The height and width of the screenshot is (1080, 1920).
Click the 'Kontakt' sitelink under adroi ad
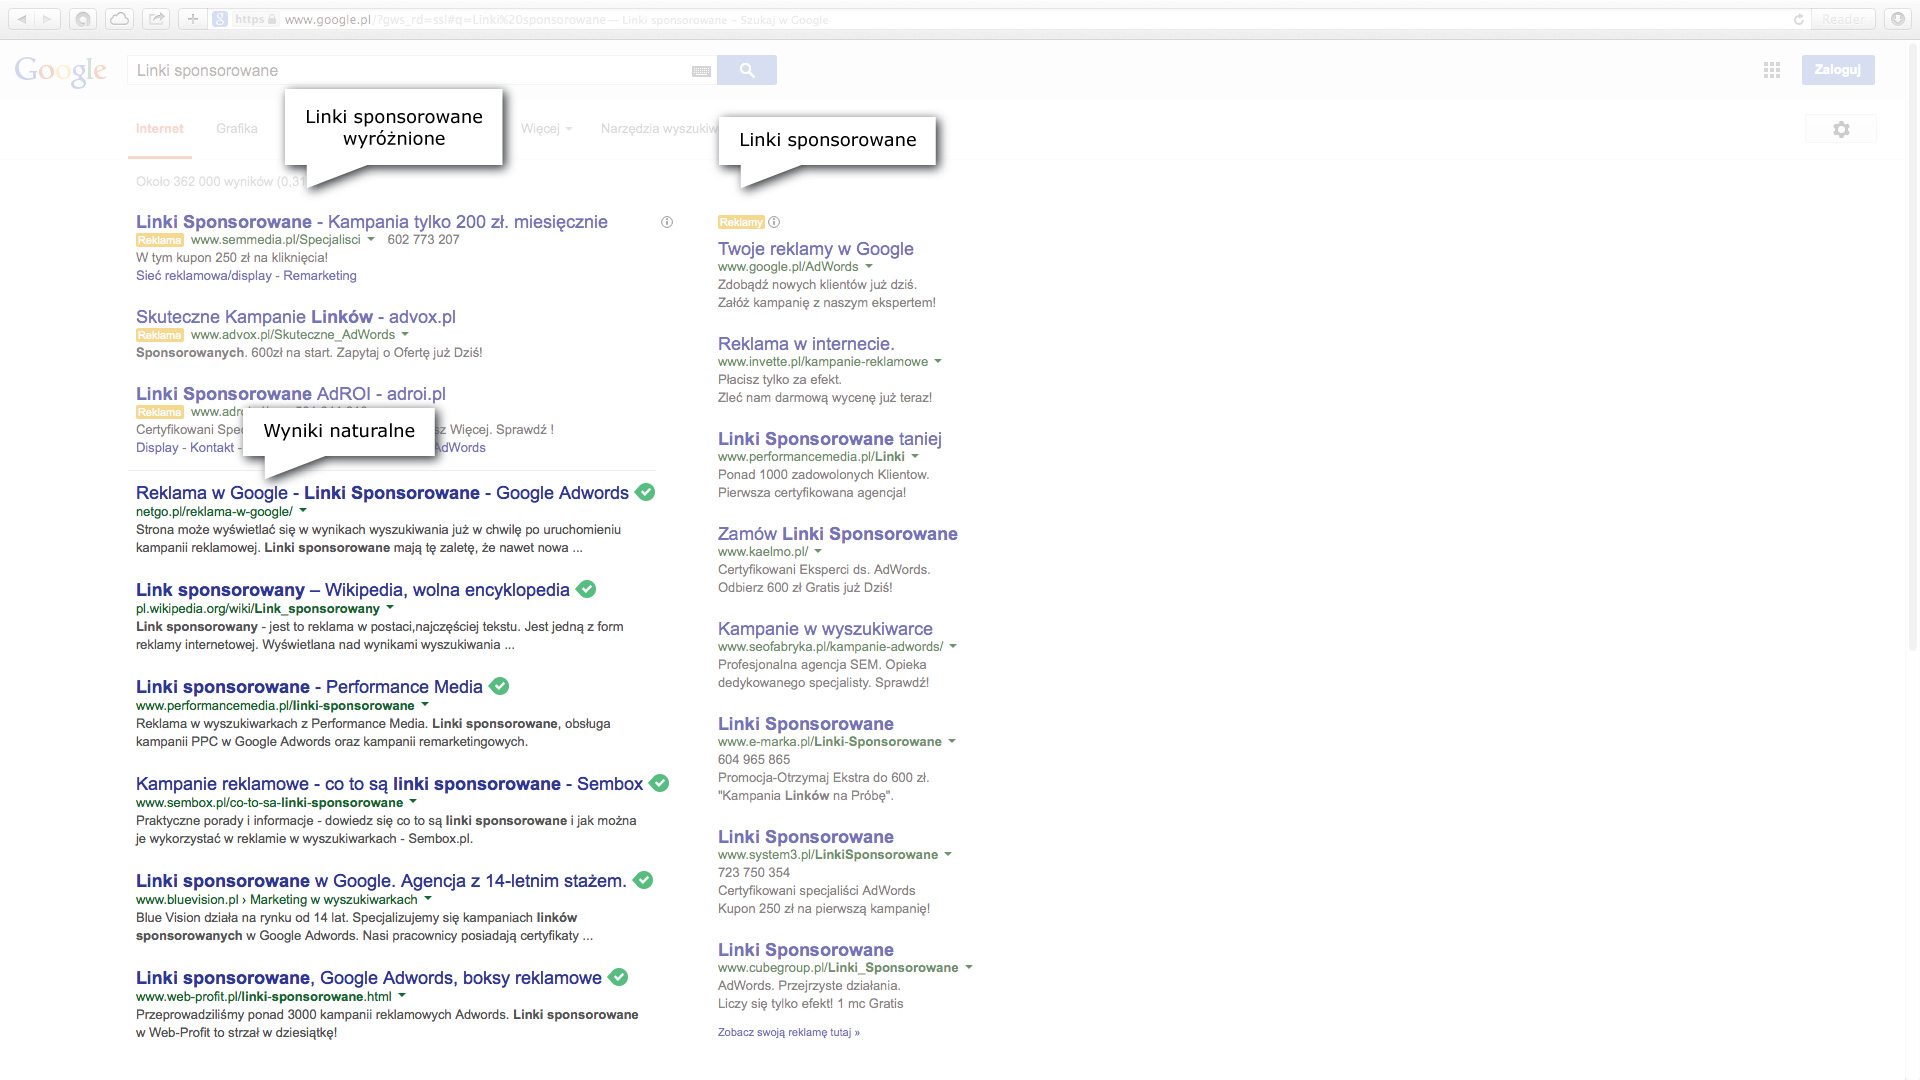pos(212,448)
